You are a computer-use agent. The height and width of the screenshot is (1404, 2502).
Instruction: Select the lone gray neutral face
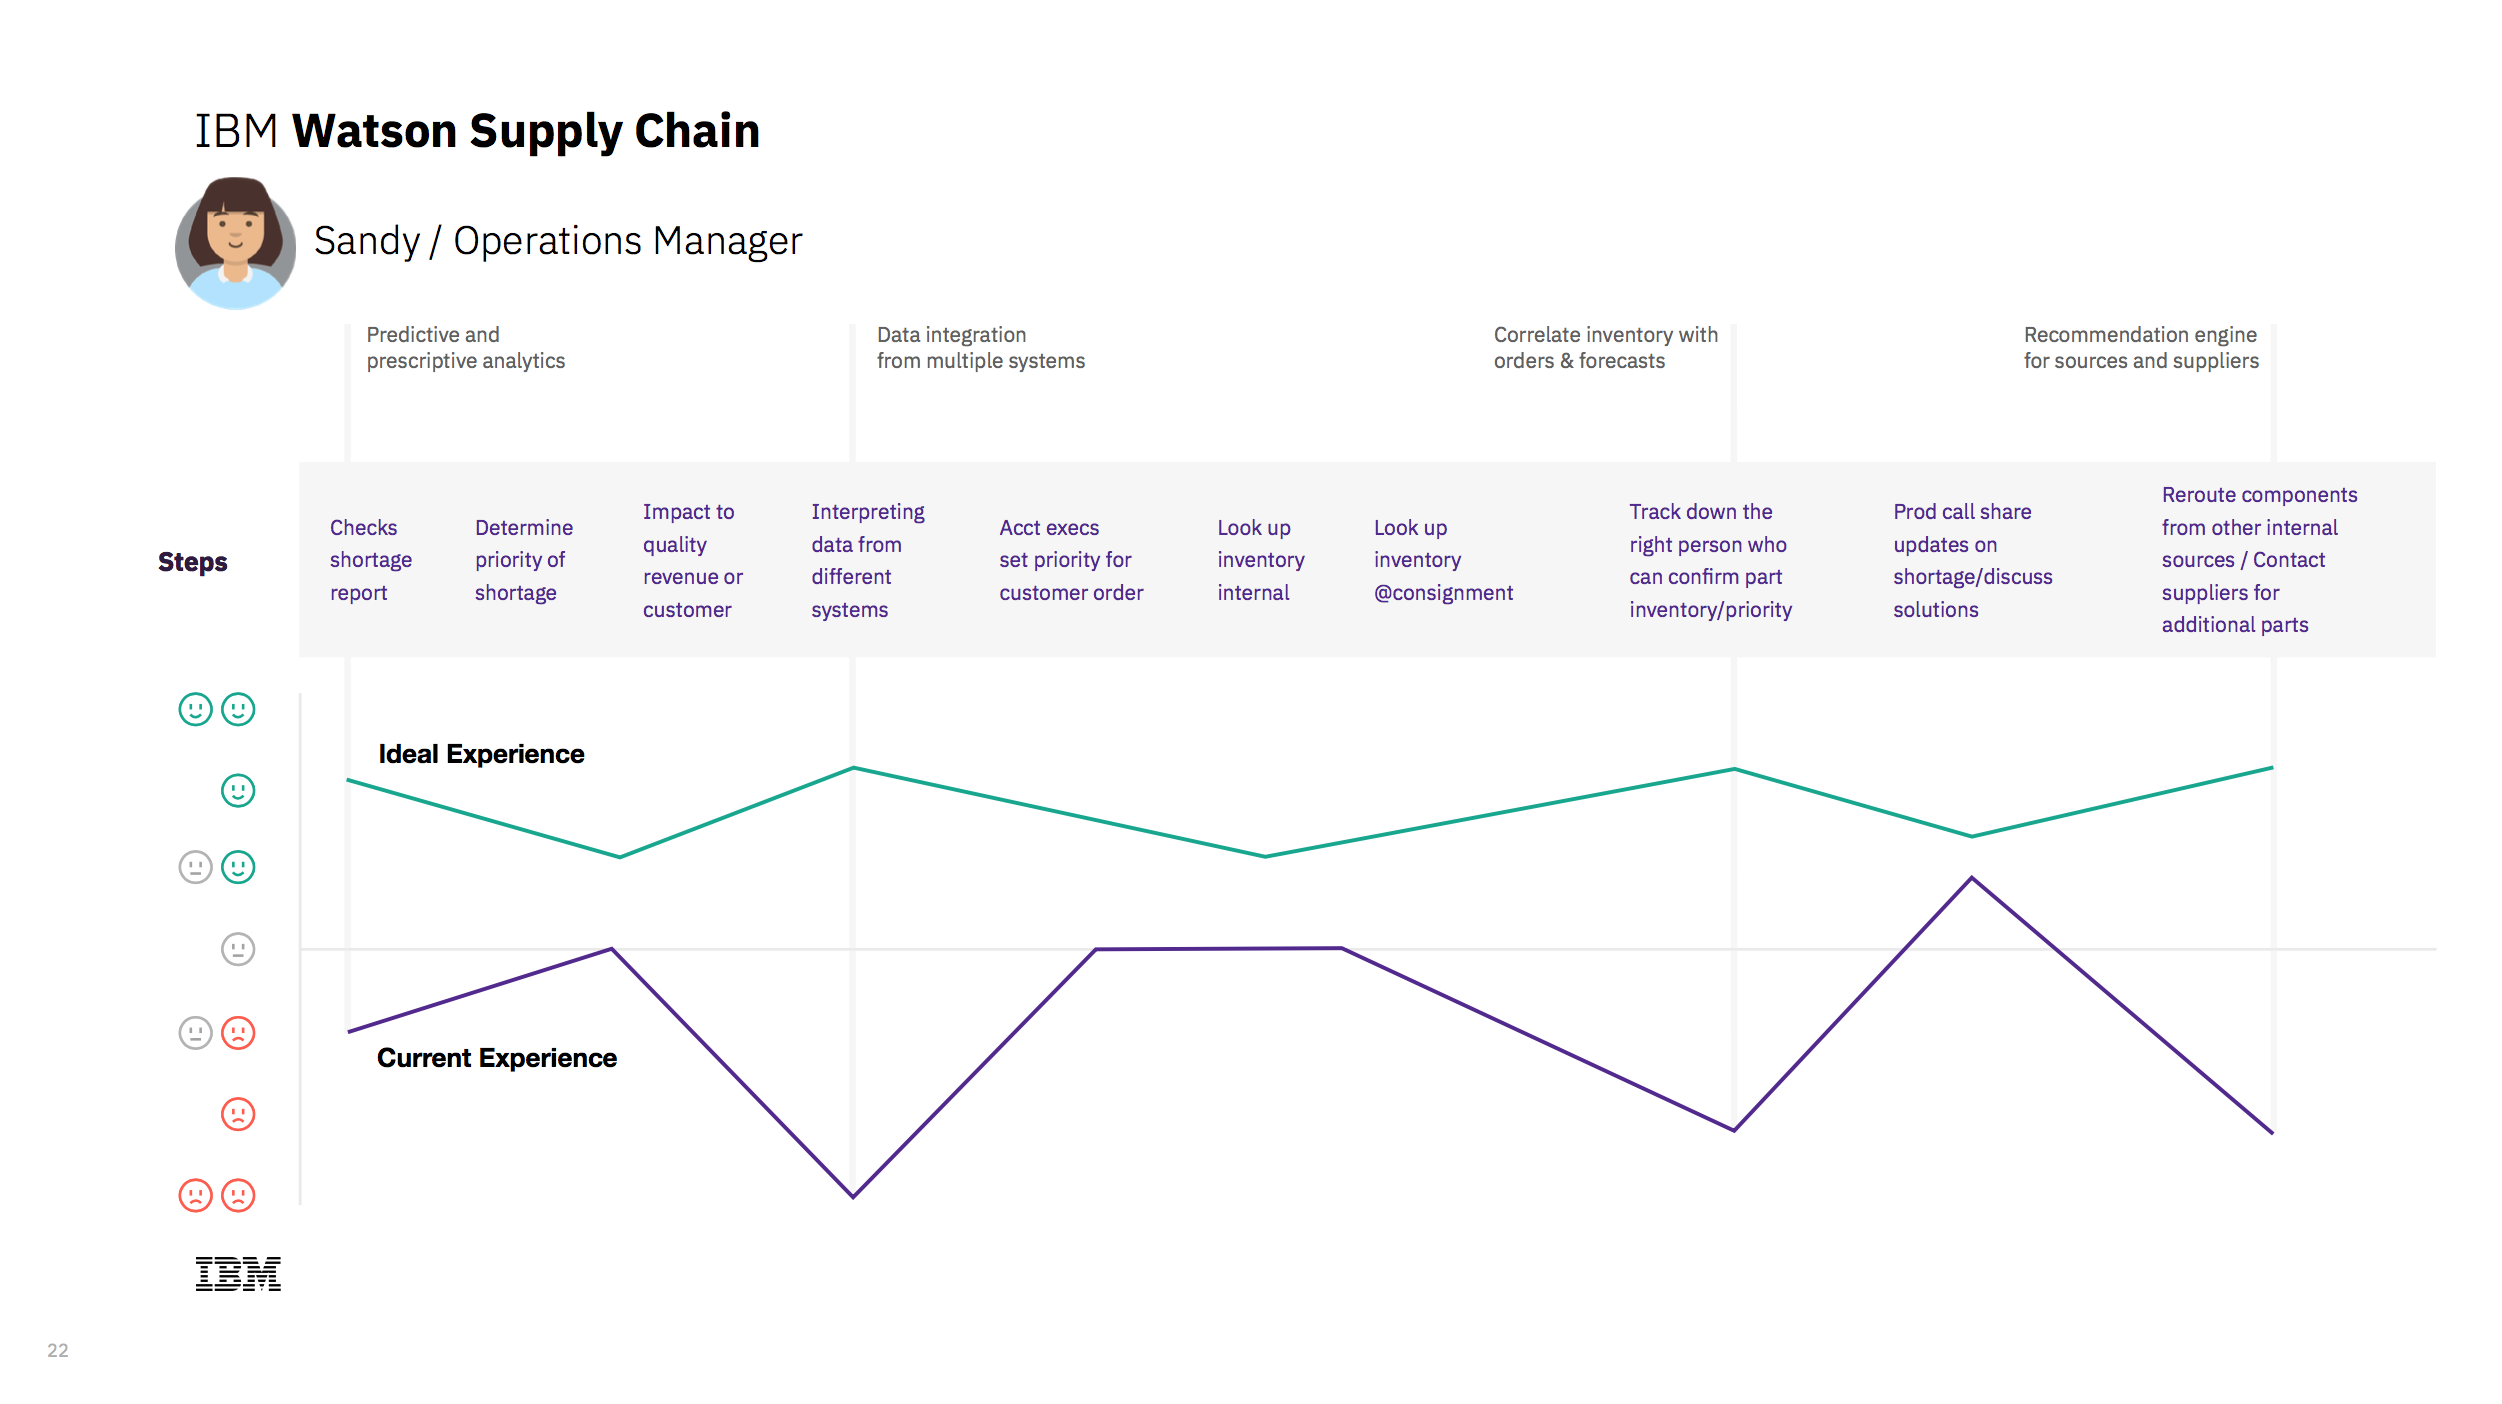tap(238, 949)
